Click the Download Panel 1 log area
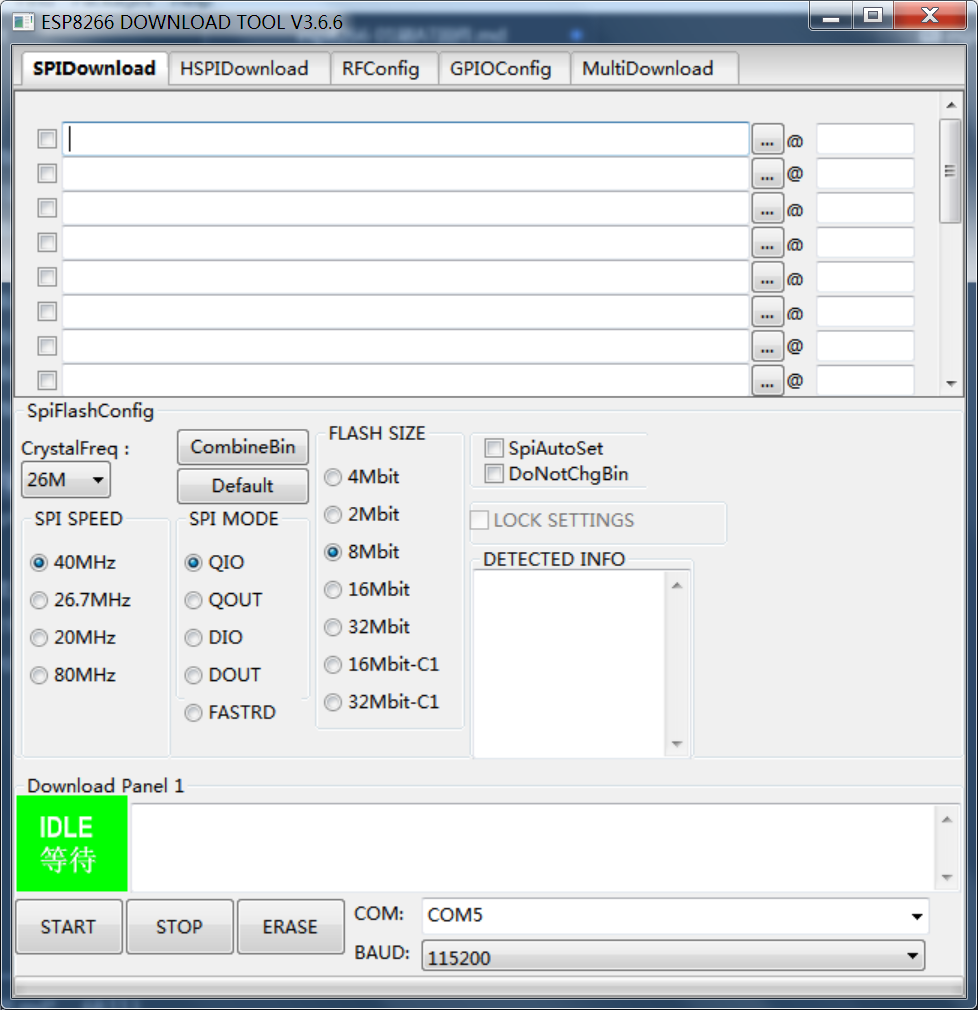This screenshot has width=978, height=1010. click(x=533, y=848)
